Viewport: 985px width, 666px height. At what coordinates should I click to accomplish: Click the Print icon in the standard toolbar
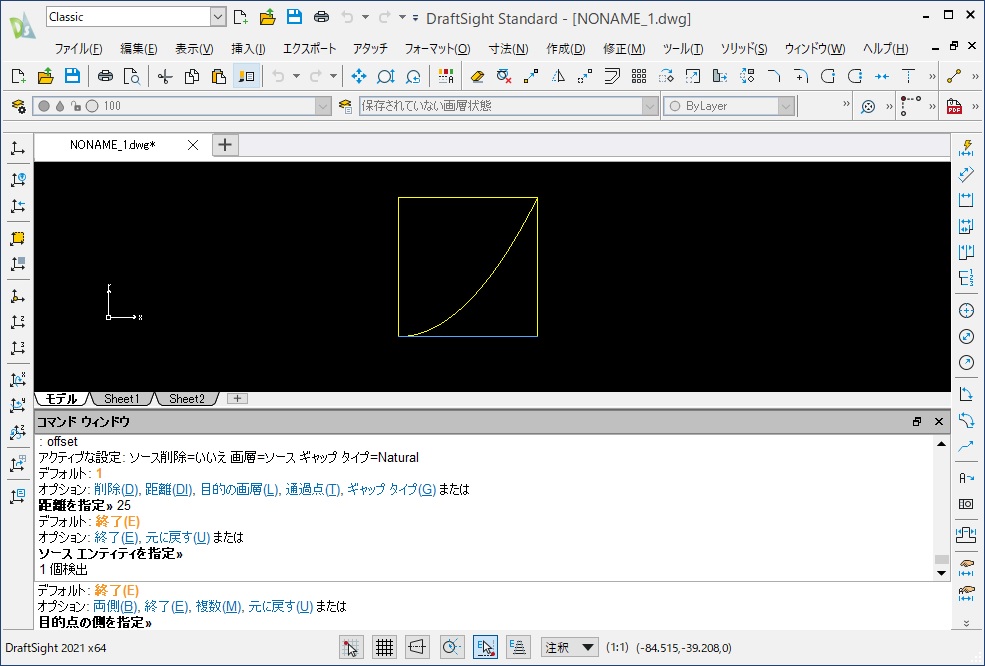[x=105, y=77]
